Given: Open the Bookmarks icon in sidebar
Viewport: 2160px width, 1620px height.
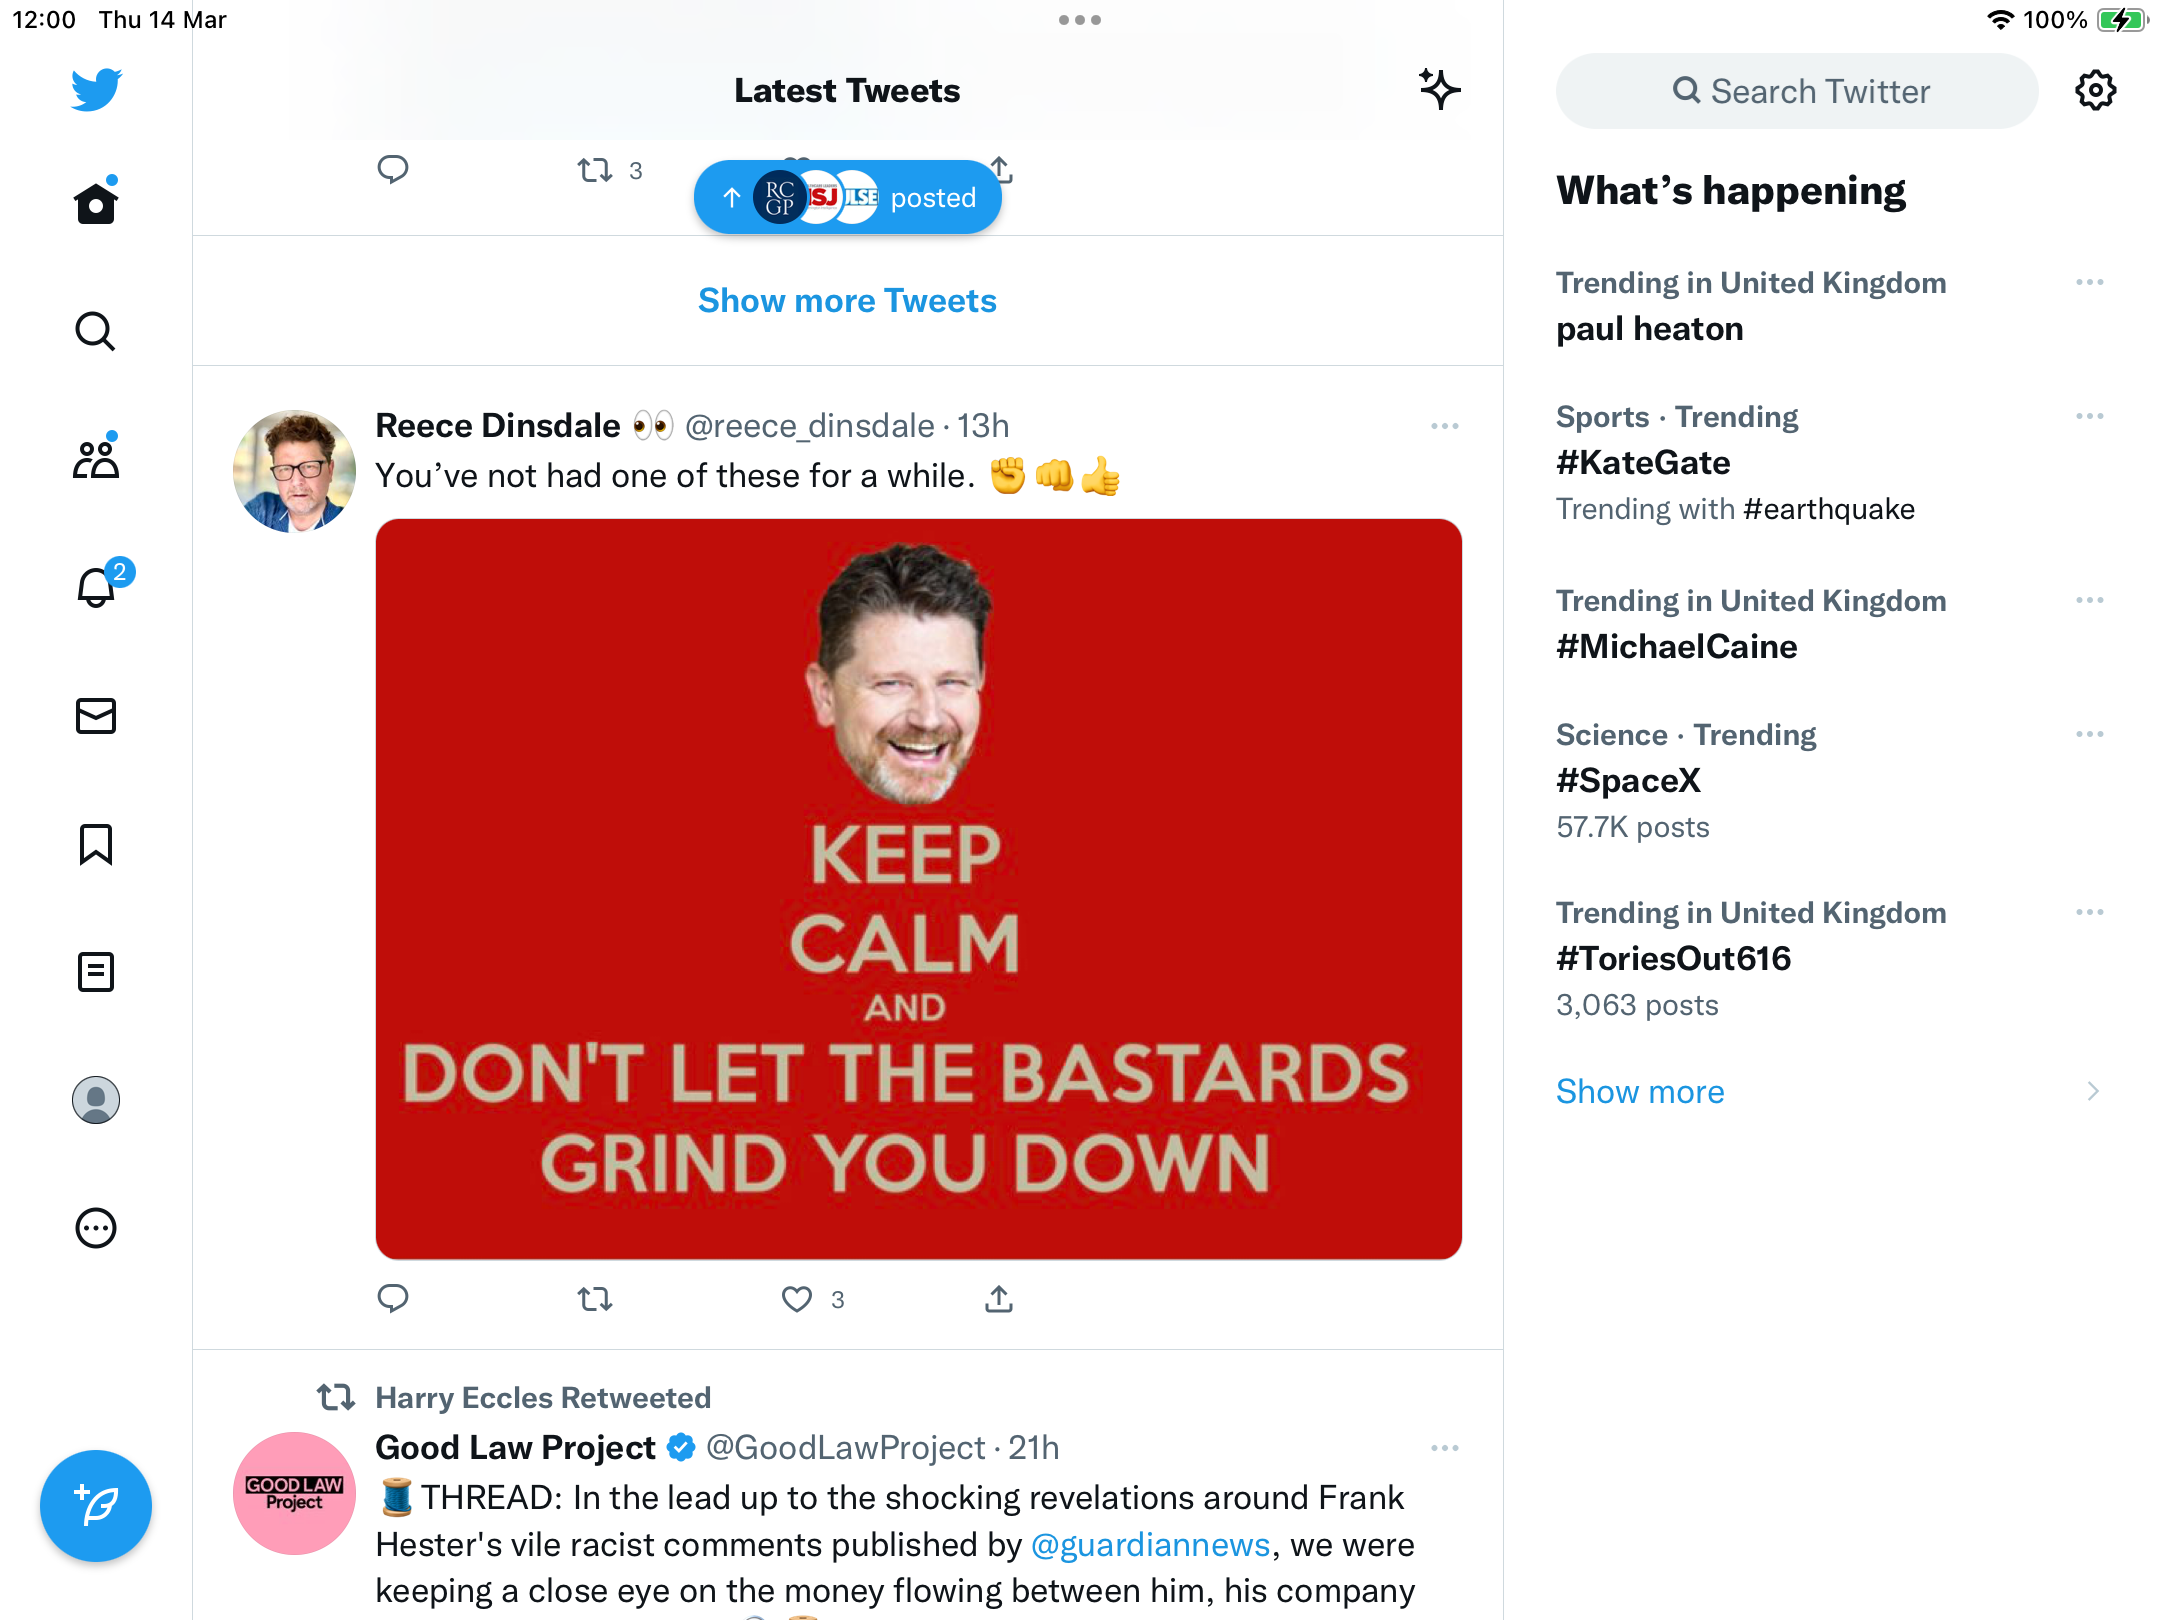Looking at the screenshot, I should pos(96,844).
